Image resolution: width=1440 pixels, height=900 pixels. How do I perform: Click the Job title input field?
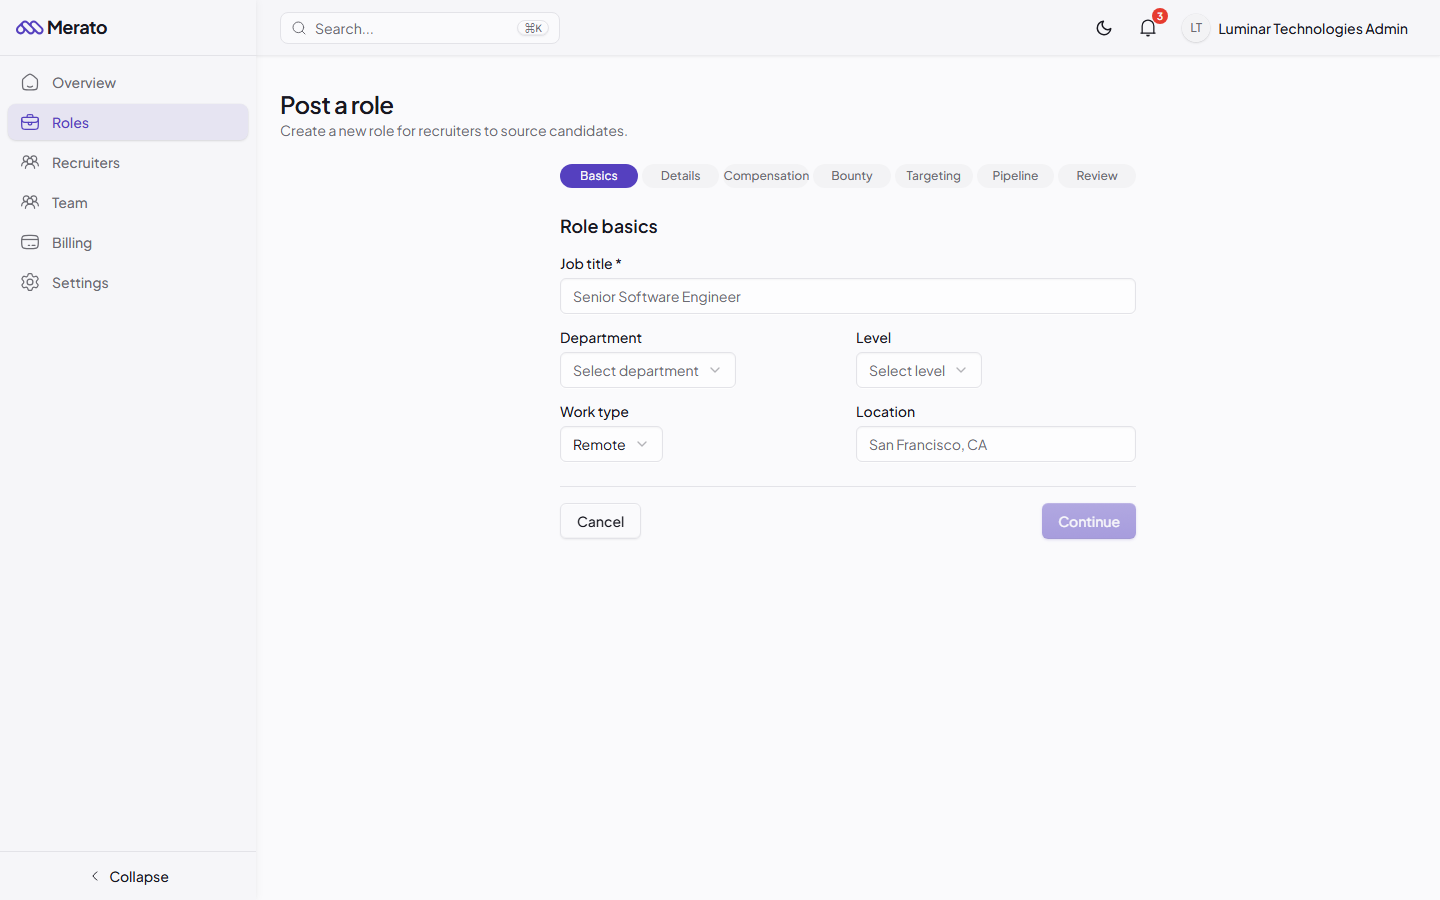(848, 296)
